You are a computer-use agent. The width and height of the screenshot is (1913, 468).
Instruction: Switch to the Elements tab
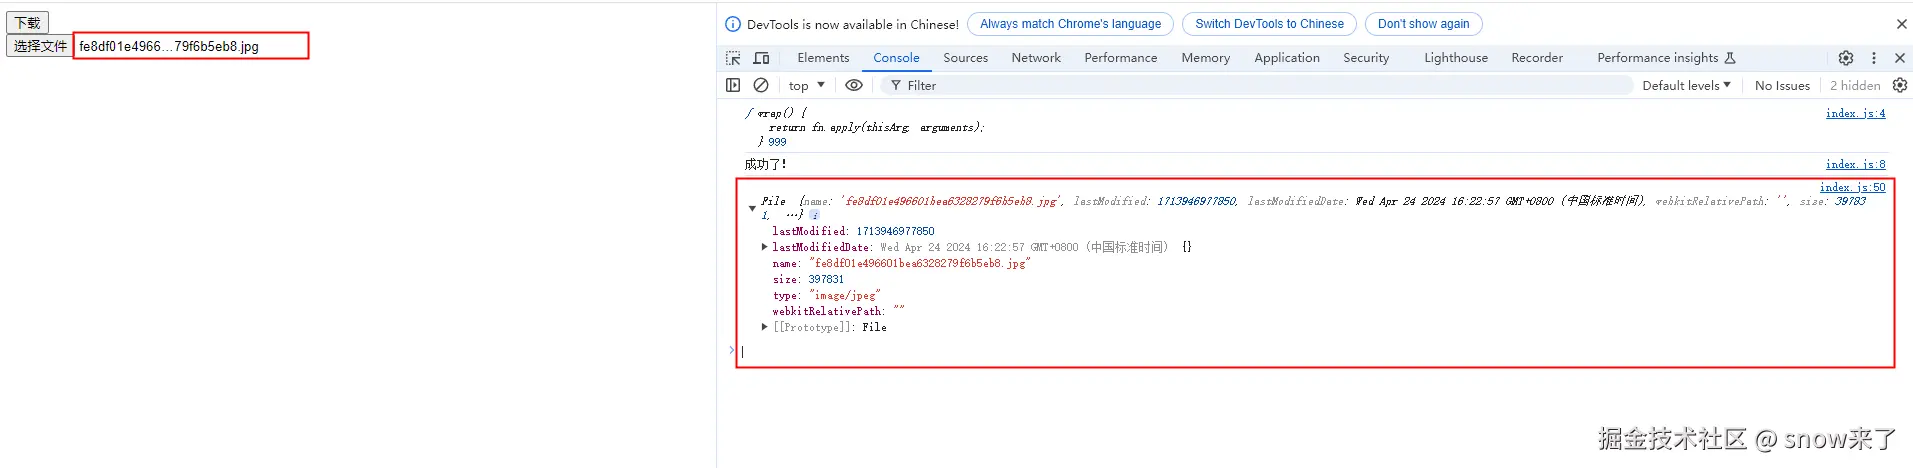point(823,58)
